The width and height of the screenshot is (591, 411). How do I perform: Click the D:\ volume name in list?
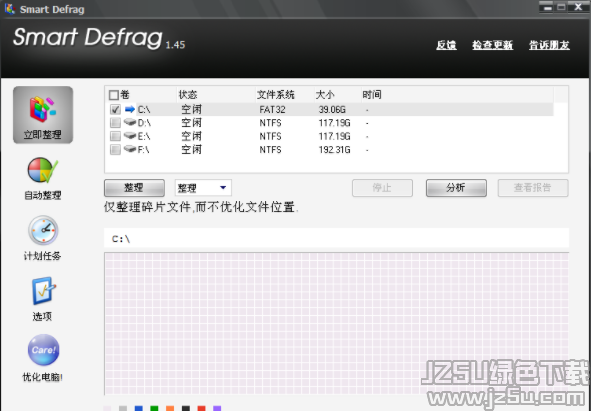[x=144, y=123]
